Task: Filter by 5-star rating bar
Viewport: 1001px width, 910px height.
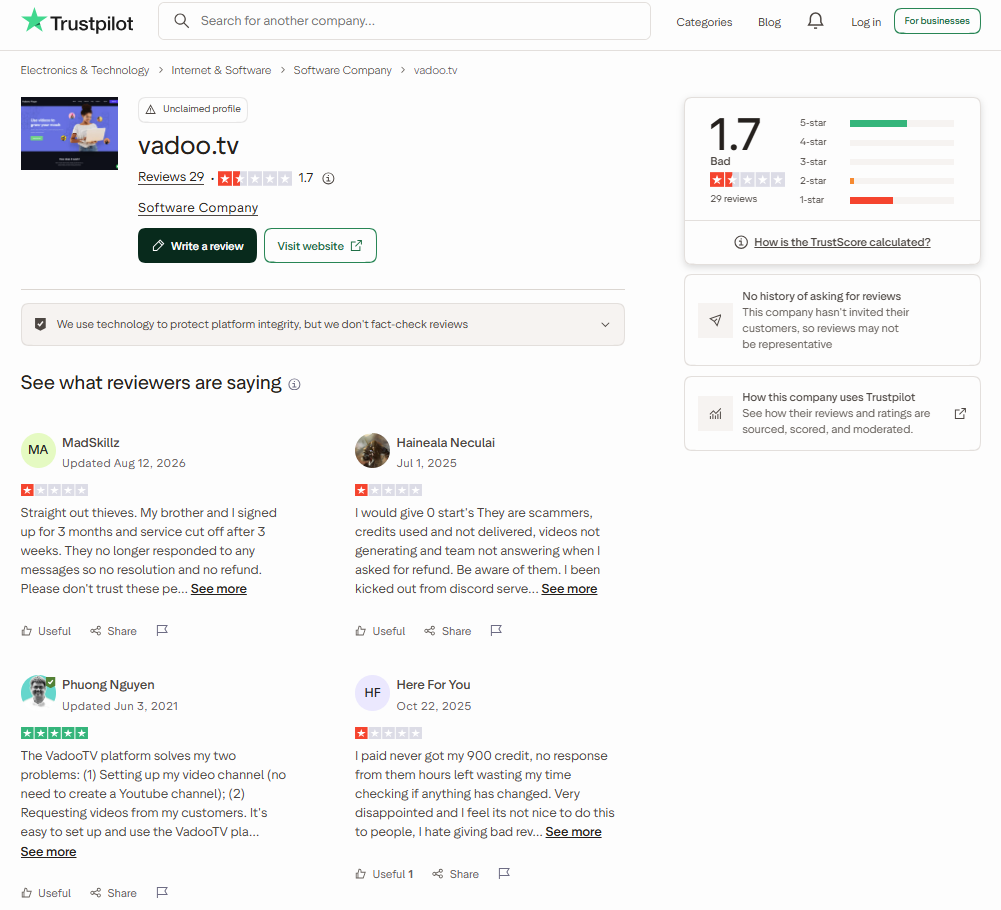Action: click(x=901, y=123)
